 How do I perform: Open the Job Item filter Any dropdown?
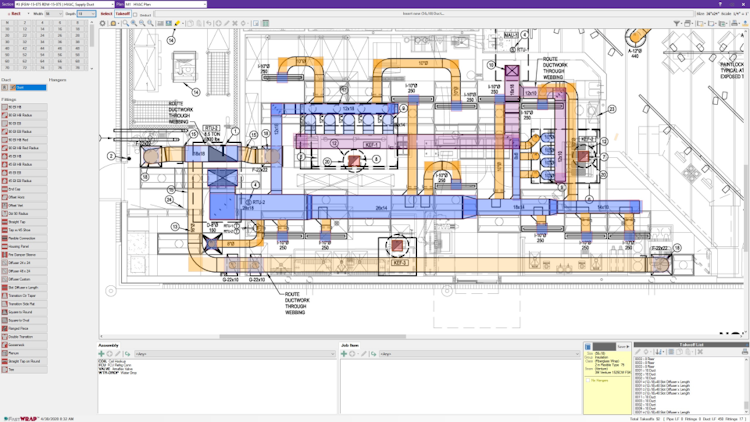tap(479, 354)
